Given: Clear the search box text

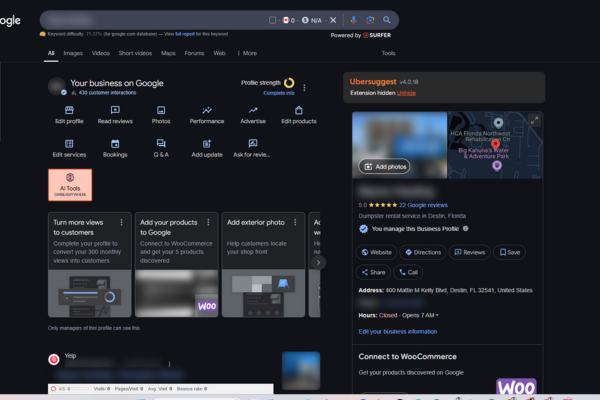Looking at the screenshot, I should pyautogui.click(x=333, y=20).
